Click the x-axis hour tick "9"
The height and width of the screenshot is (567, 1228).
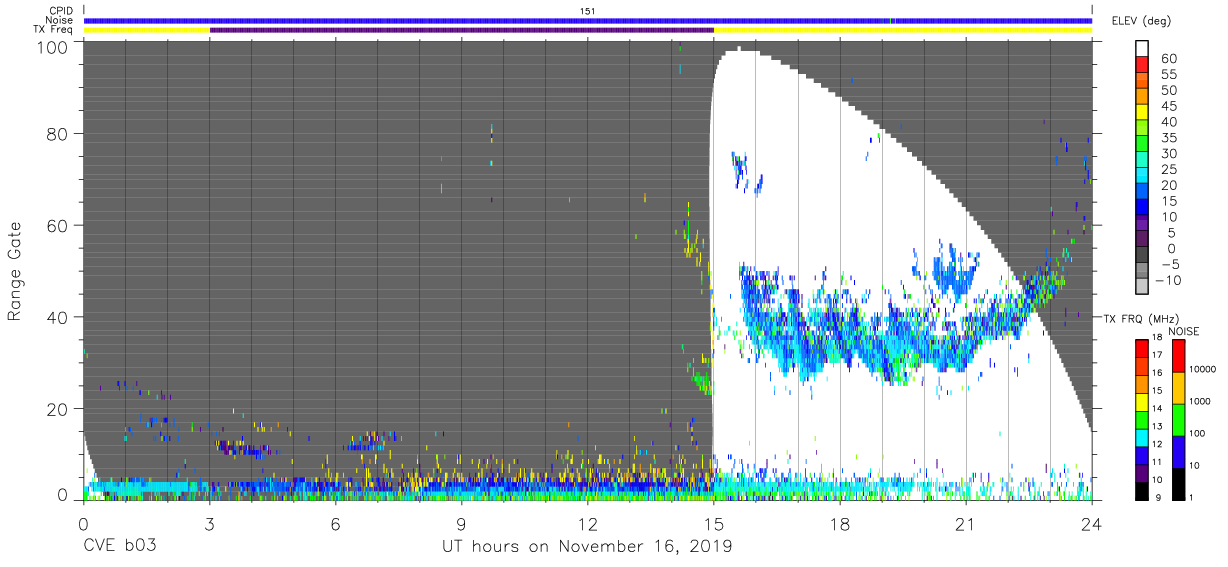[462, 524]
